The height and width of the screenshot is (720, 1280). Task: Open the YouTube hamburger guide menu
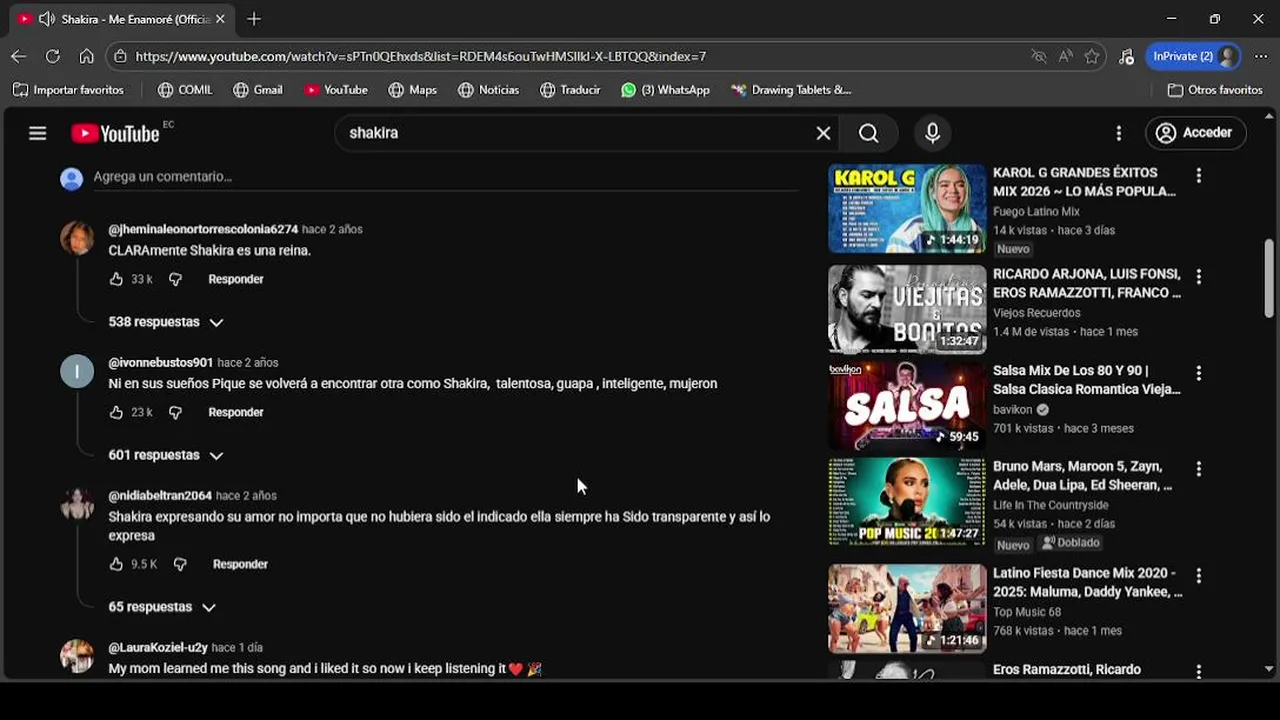(38, 133)
